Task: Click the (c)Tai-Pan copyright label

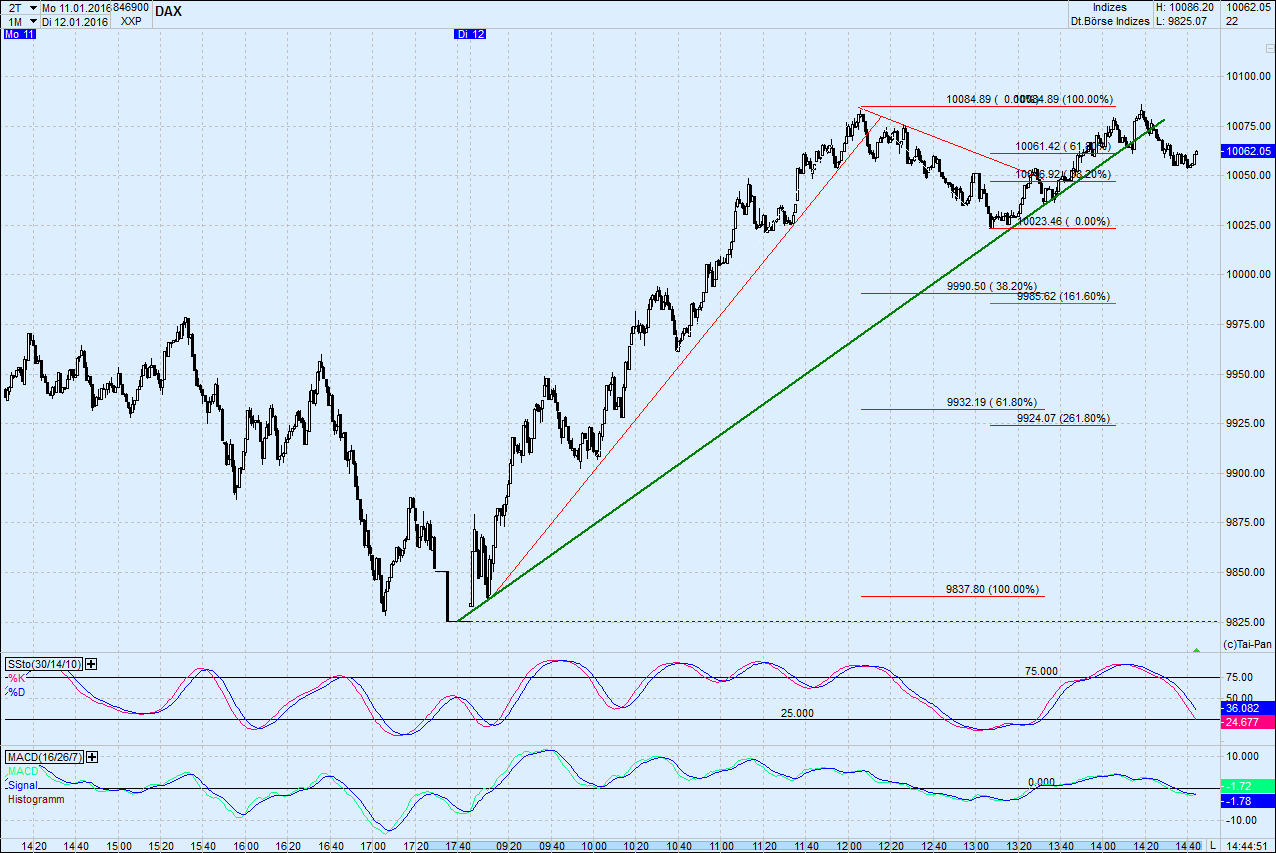Action: click(1247, 641)
